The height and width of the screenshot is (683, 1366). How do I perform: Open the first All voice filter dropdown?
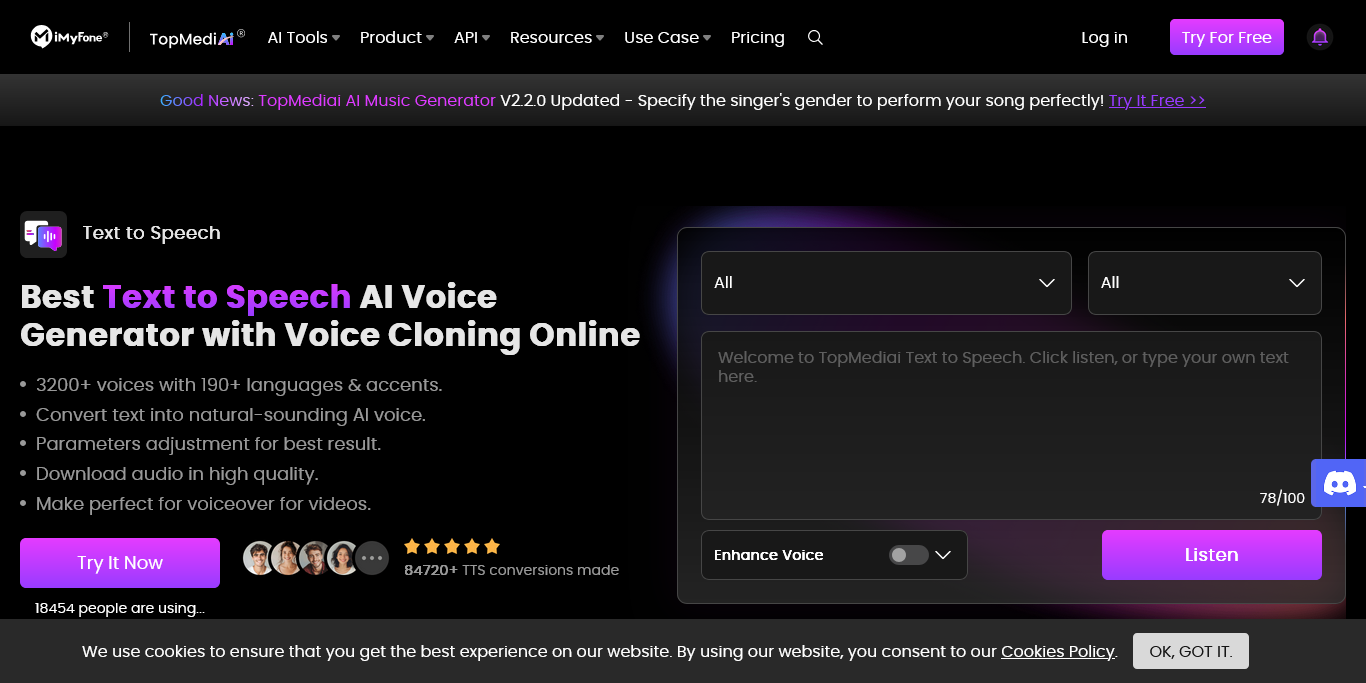click(886, 283)
